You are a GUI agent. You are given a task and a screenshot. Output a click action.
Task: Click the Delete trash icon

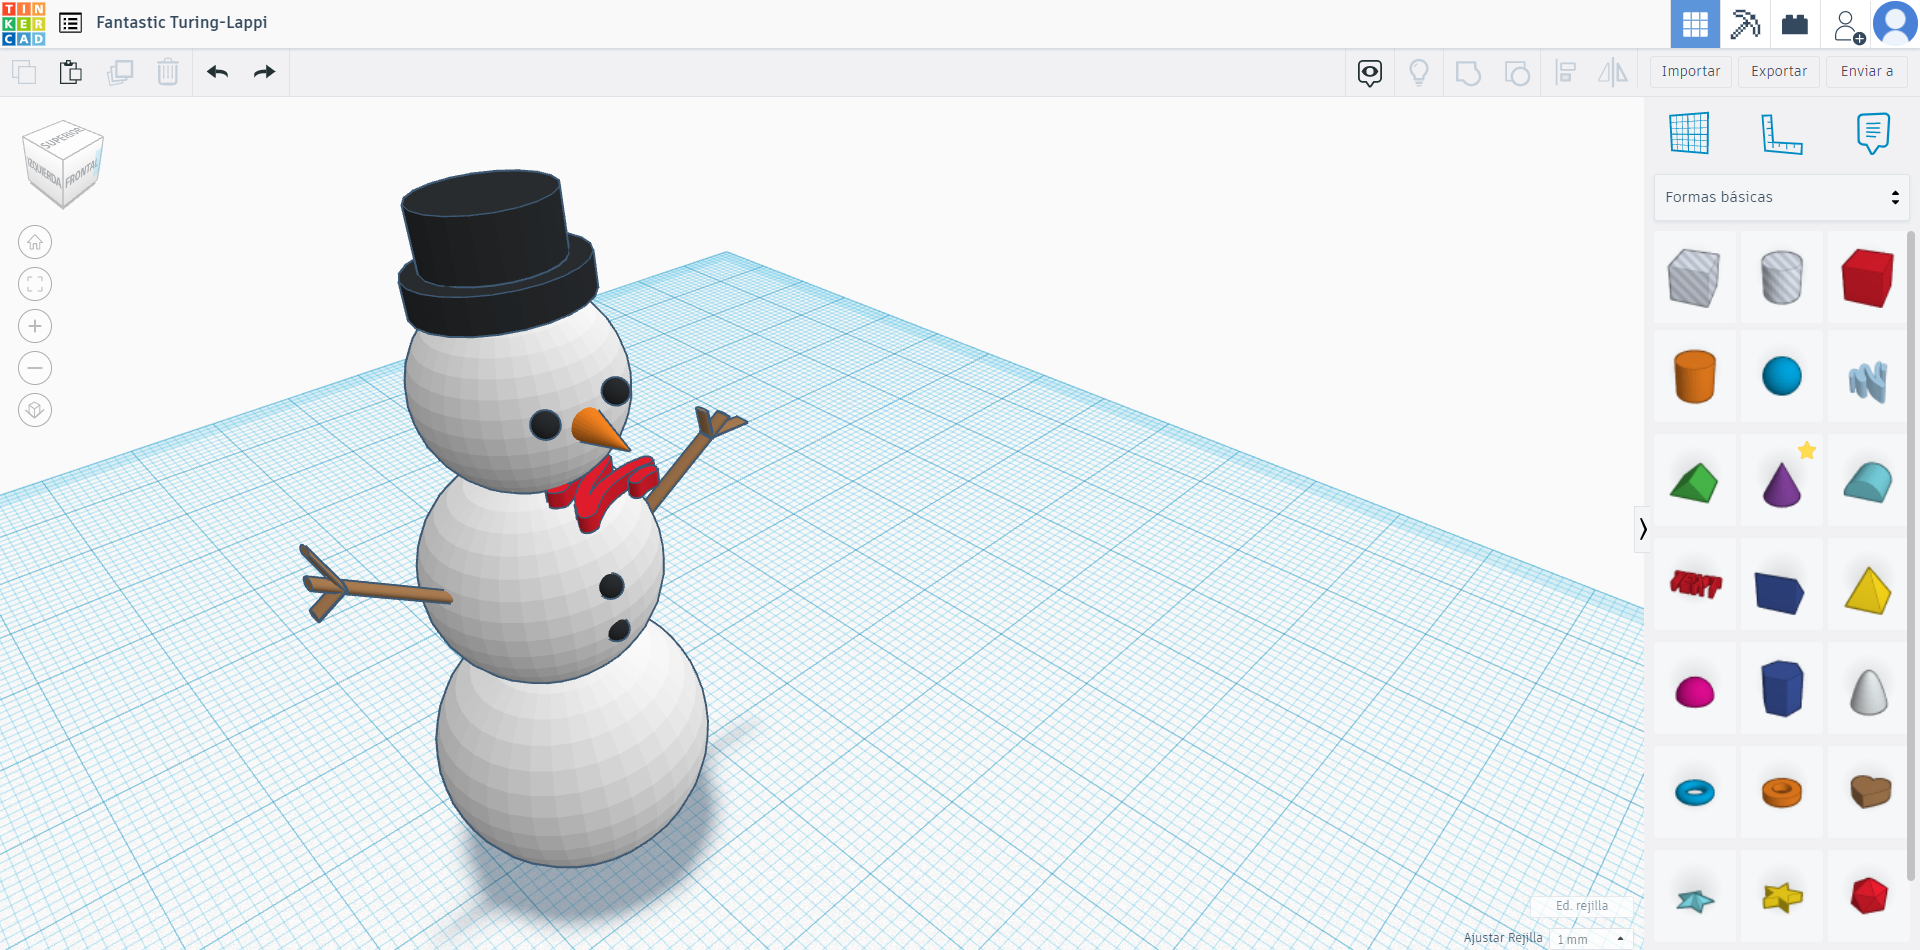[x=168, y=72]
